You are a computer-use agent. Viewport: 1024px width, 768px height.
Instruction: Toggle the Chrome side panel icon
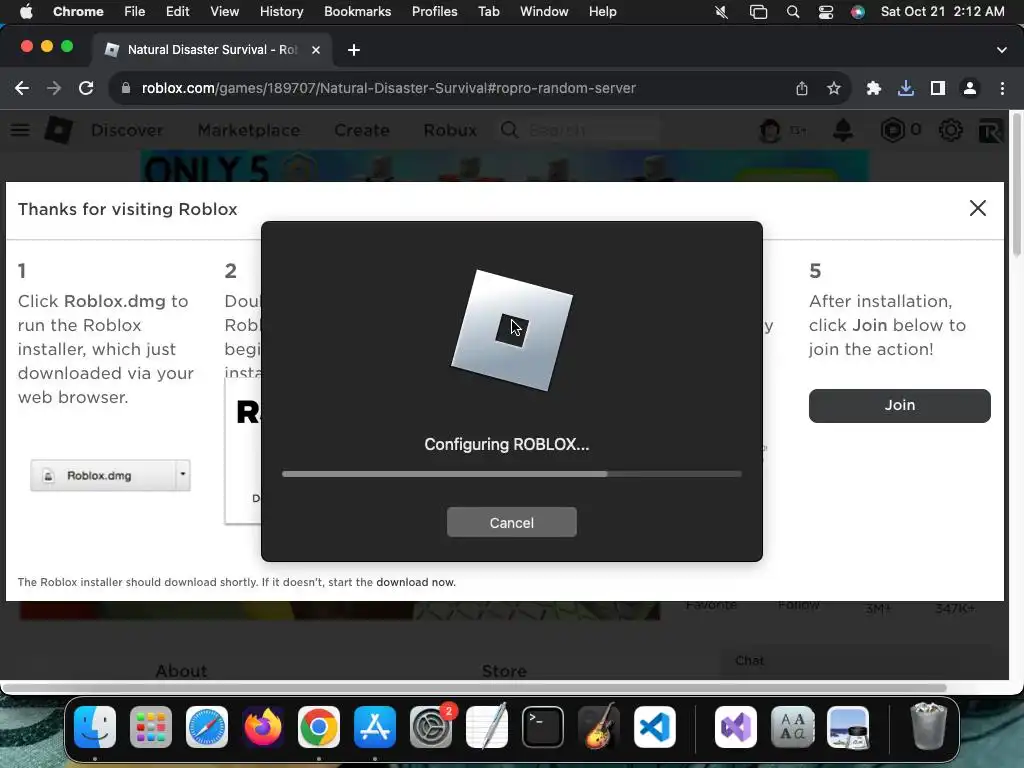(x=938, y=88)
